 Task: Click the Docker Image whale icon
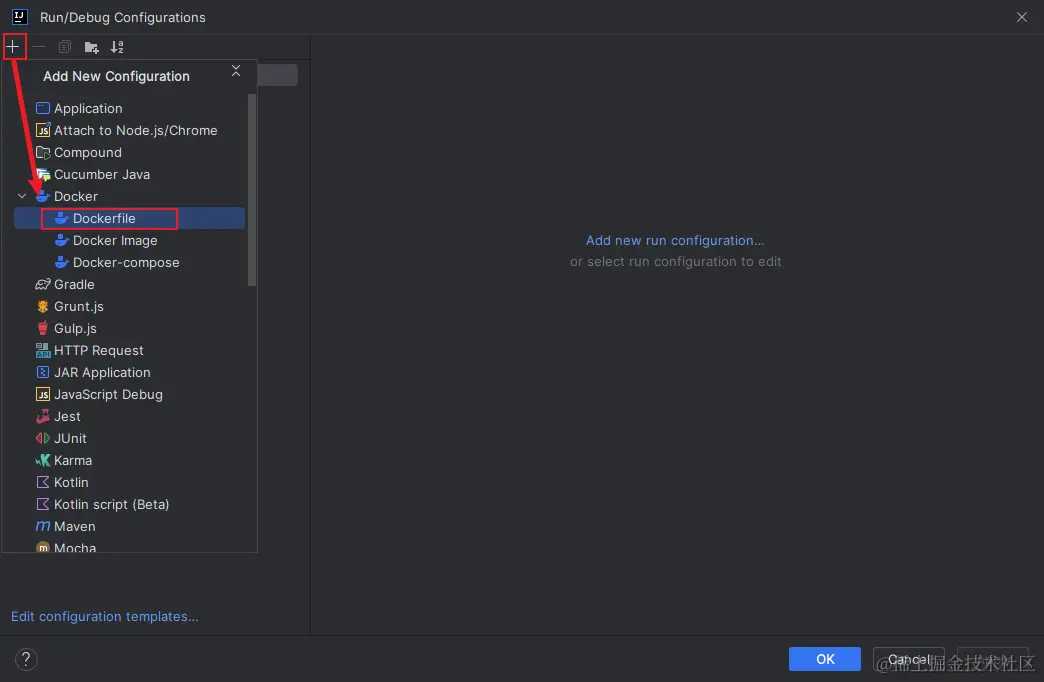point(61,240)
